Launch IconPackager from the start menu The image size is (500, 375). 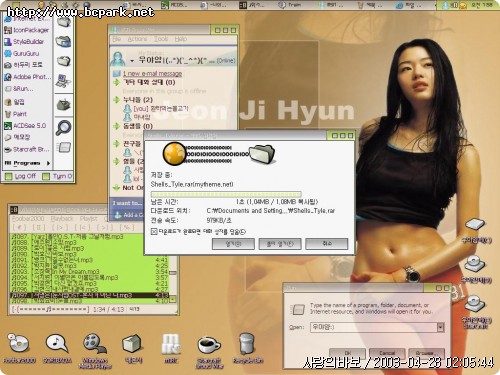[x=27, y=30]
